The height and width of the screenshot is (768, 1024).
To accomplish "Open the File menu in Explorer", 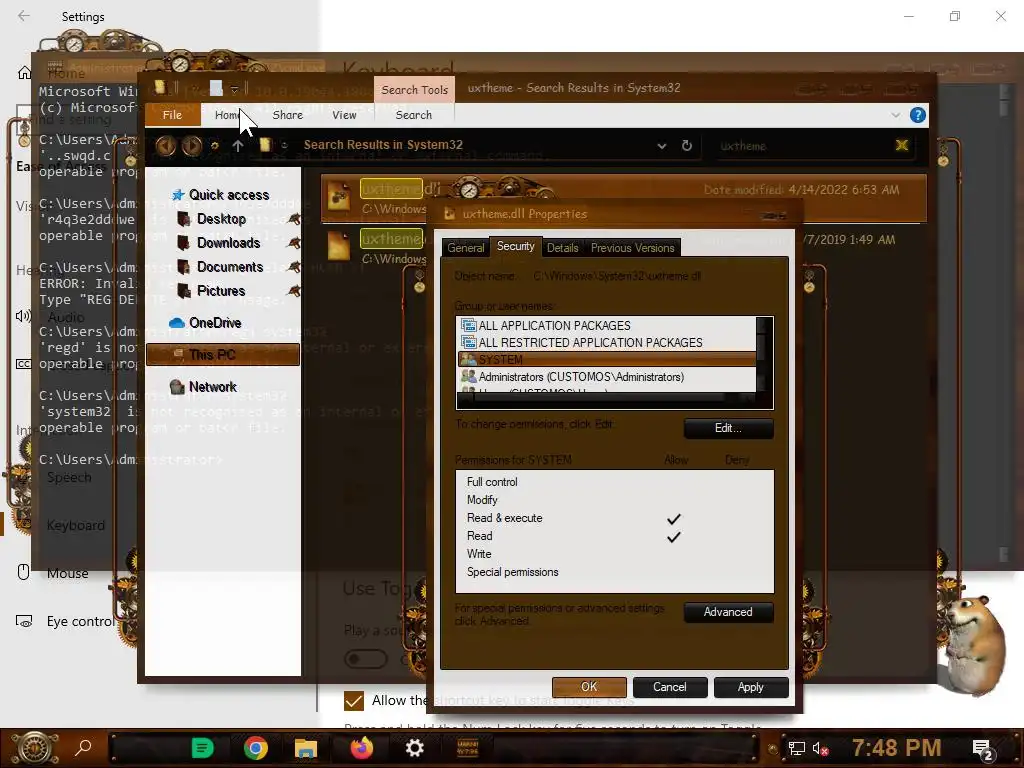I will pyautogui.click(x=172, y=115).
